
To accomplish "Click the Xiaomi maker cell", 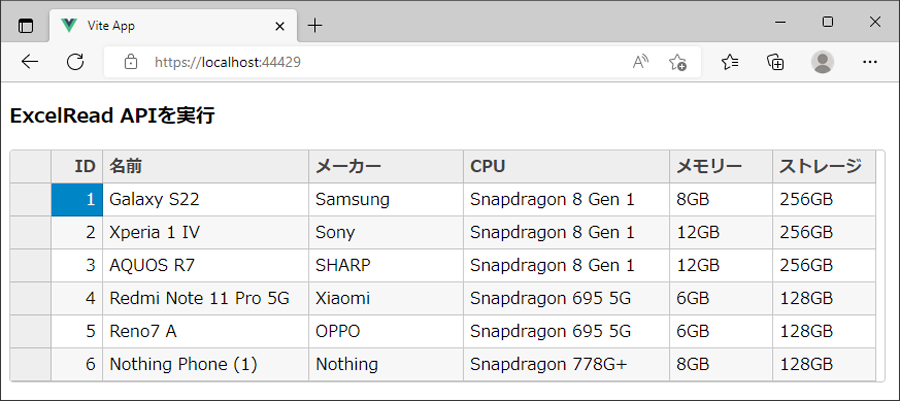I will pyautogui.click(x=386, y=298).
